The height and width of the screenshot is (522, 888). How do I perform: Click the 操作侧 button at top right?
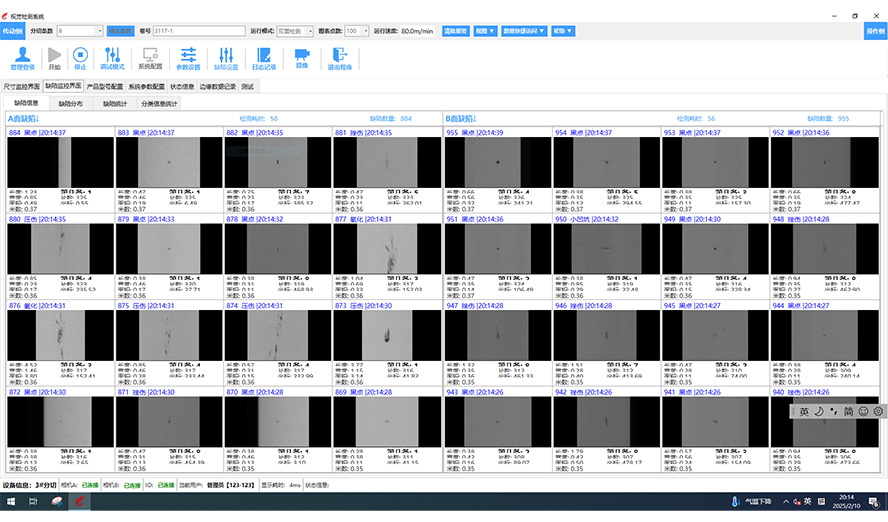click(x=875, y=31)
